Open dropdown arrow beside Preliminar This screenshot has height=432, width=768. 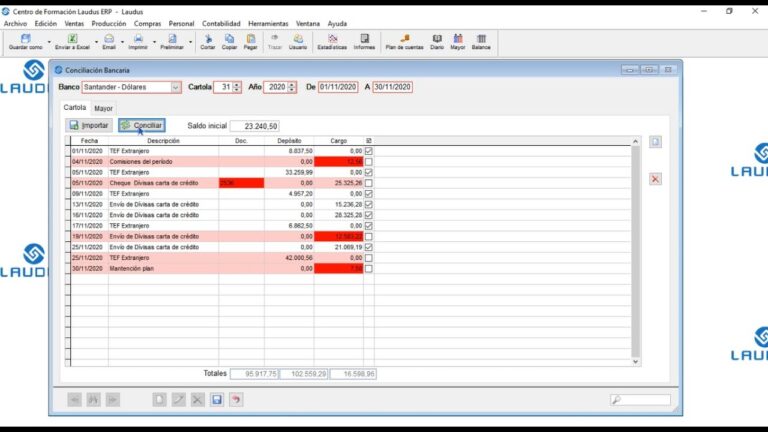[x=191, y=42]
